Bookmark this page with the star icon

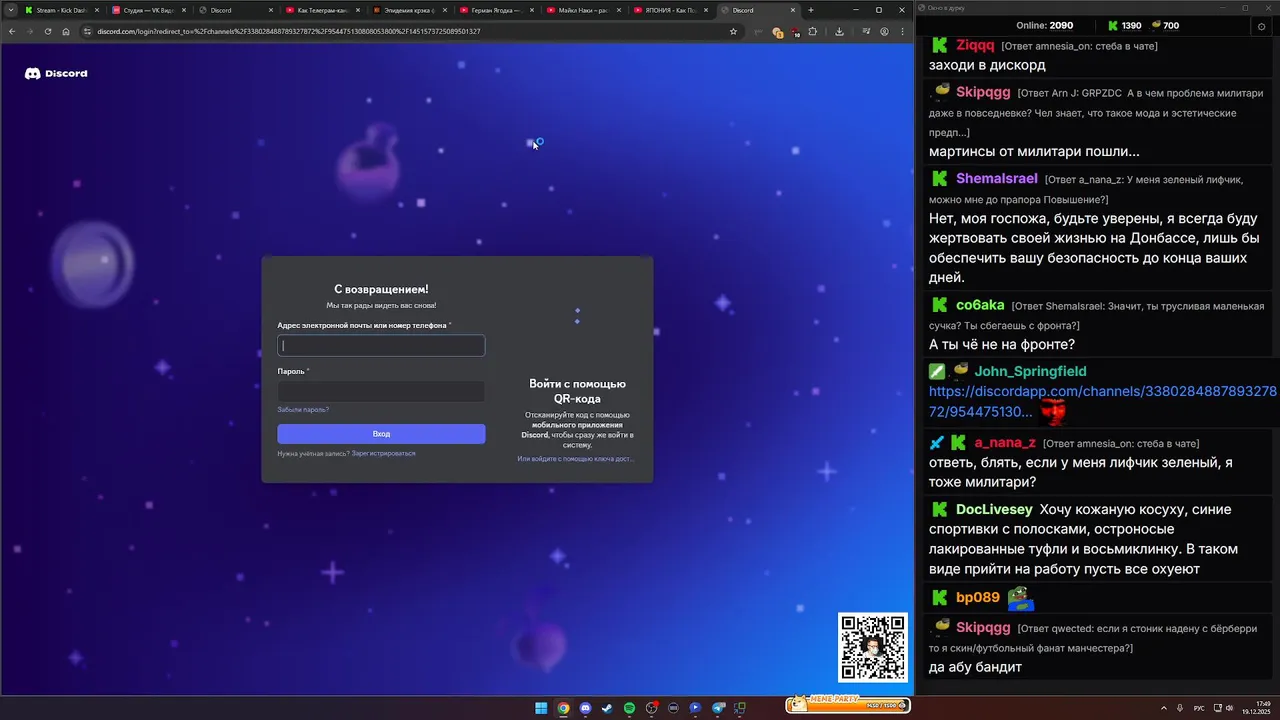[733, 31]
